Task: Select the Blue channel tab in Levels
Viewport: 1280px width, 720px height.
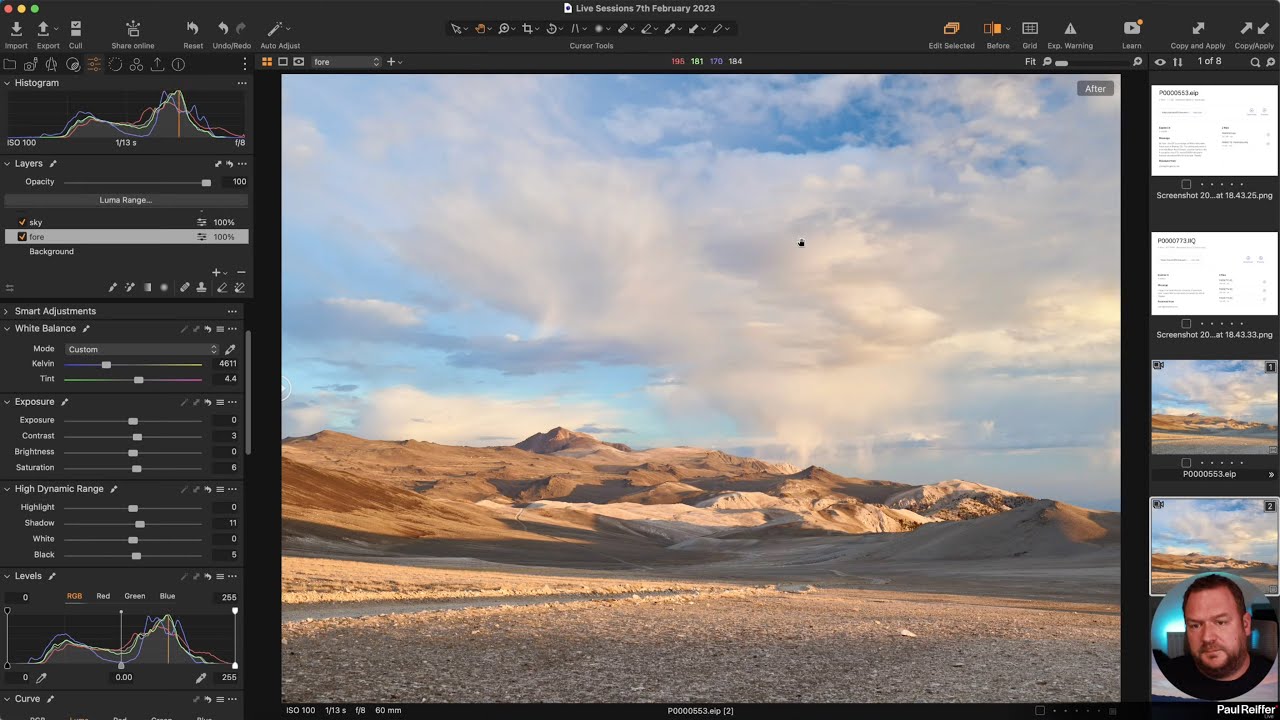Action: click(x=167, y=596)
